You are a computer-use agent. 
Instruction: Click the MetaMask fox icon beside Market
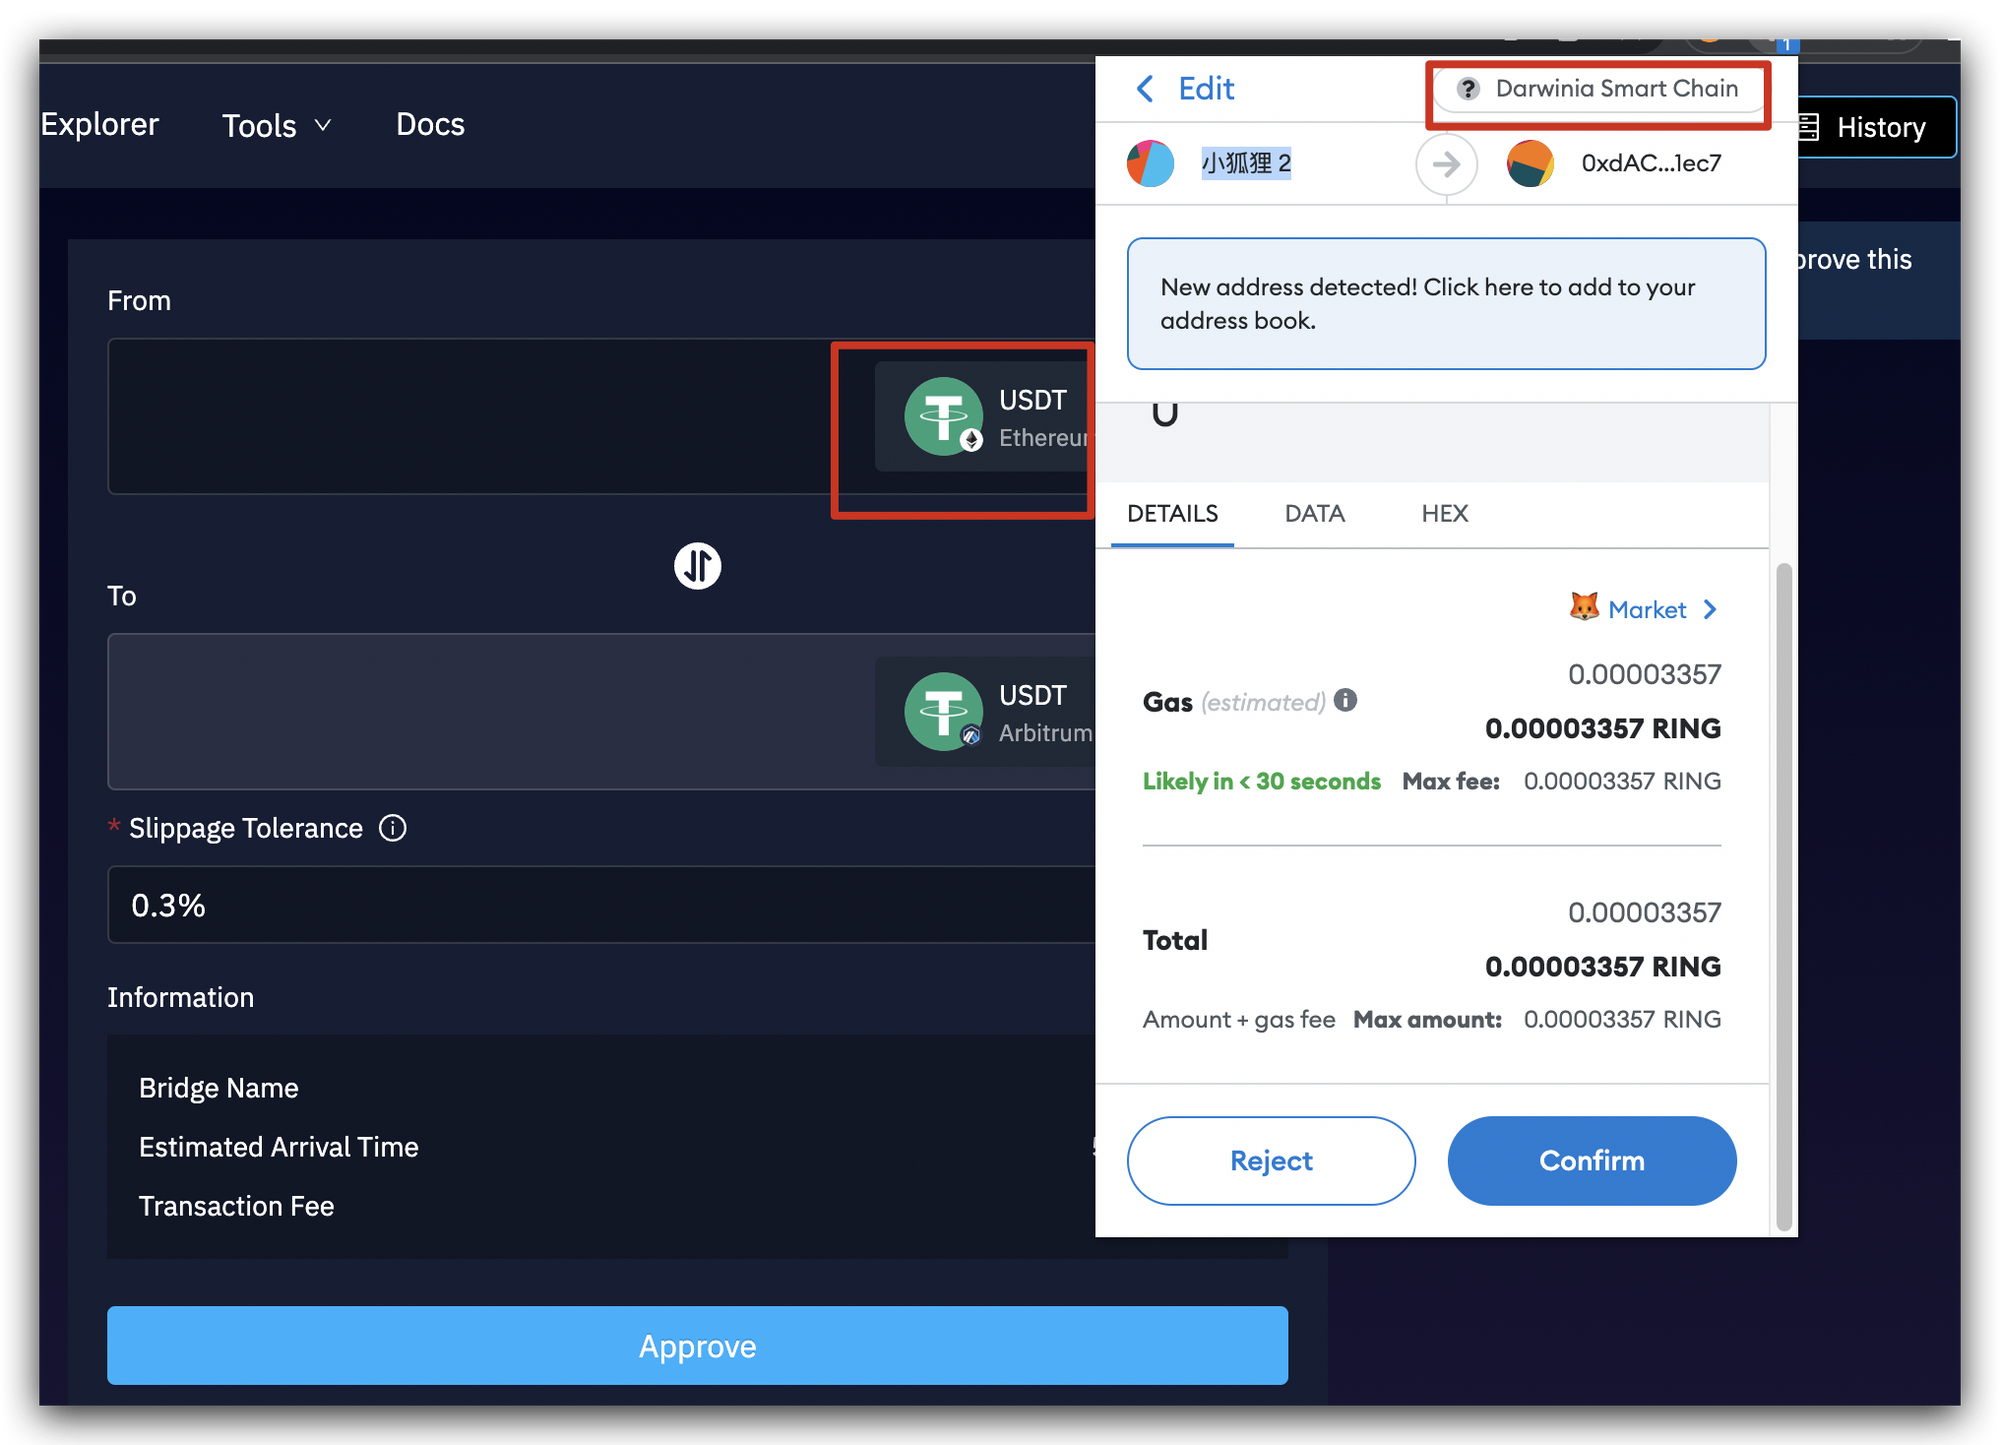(1583, 609)
